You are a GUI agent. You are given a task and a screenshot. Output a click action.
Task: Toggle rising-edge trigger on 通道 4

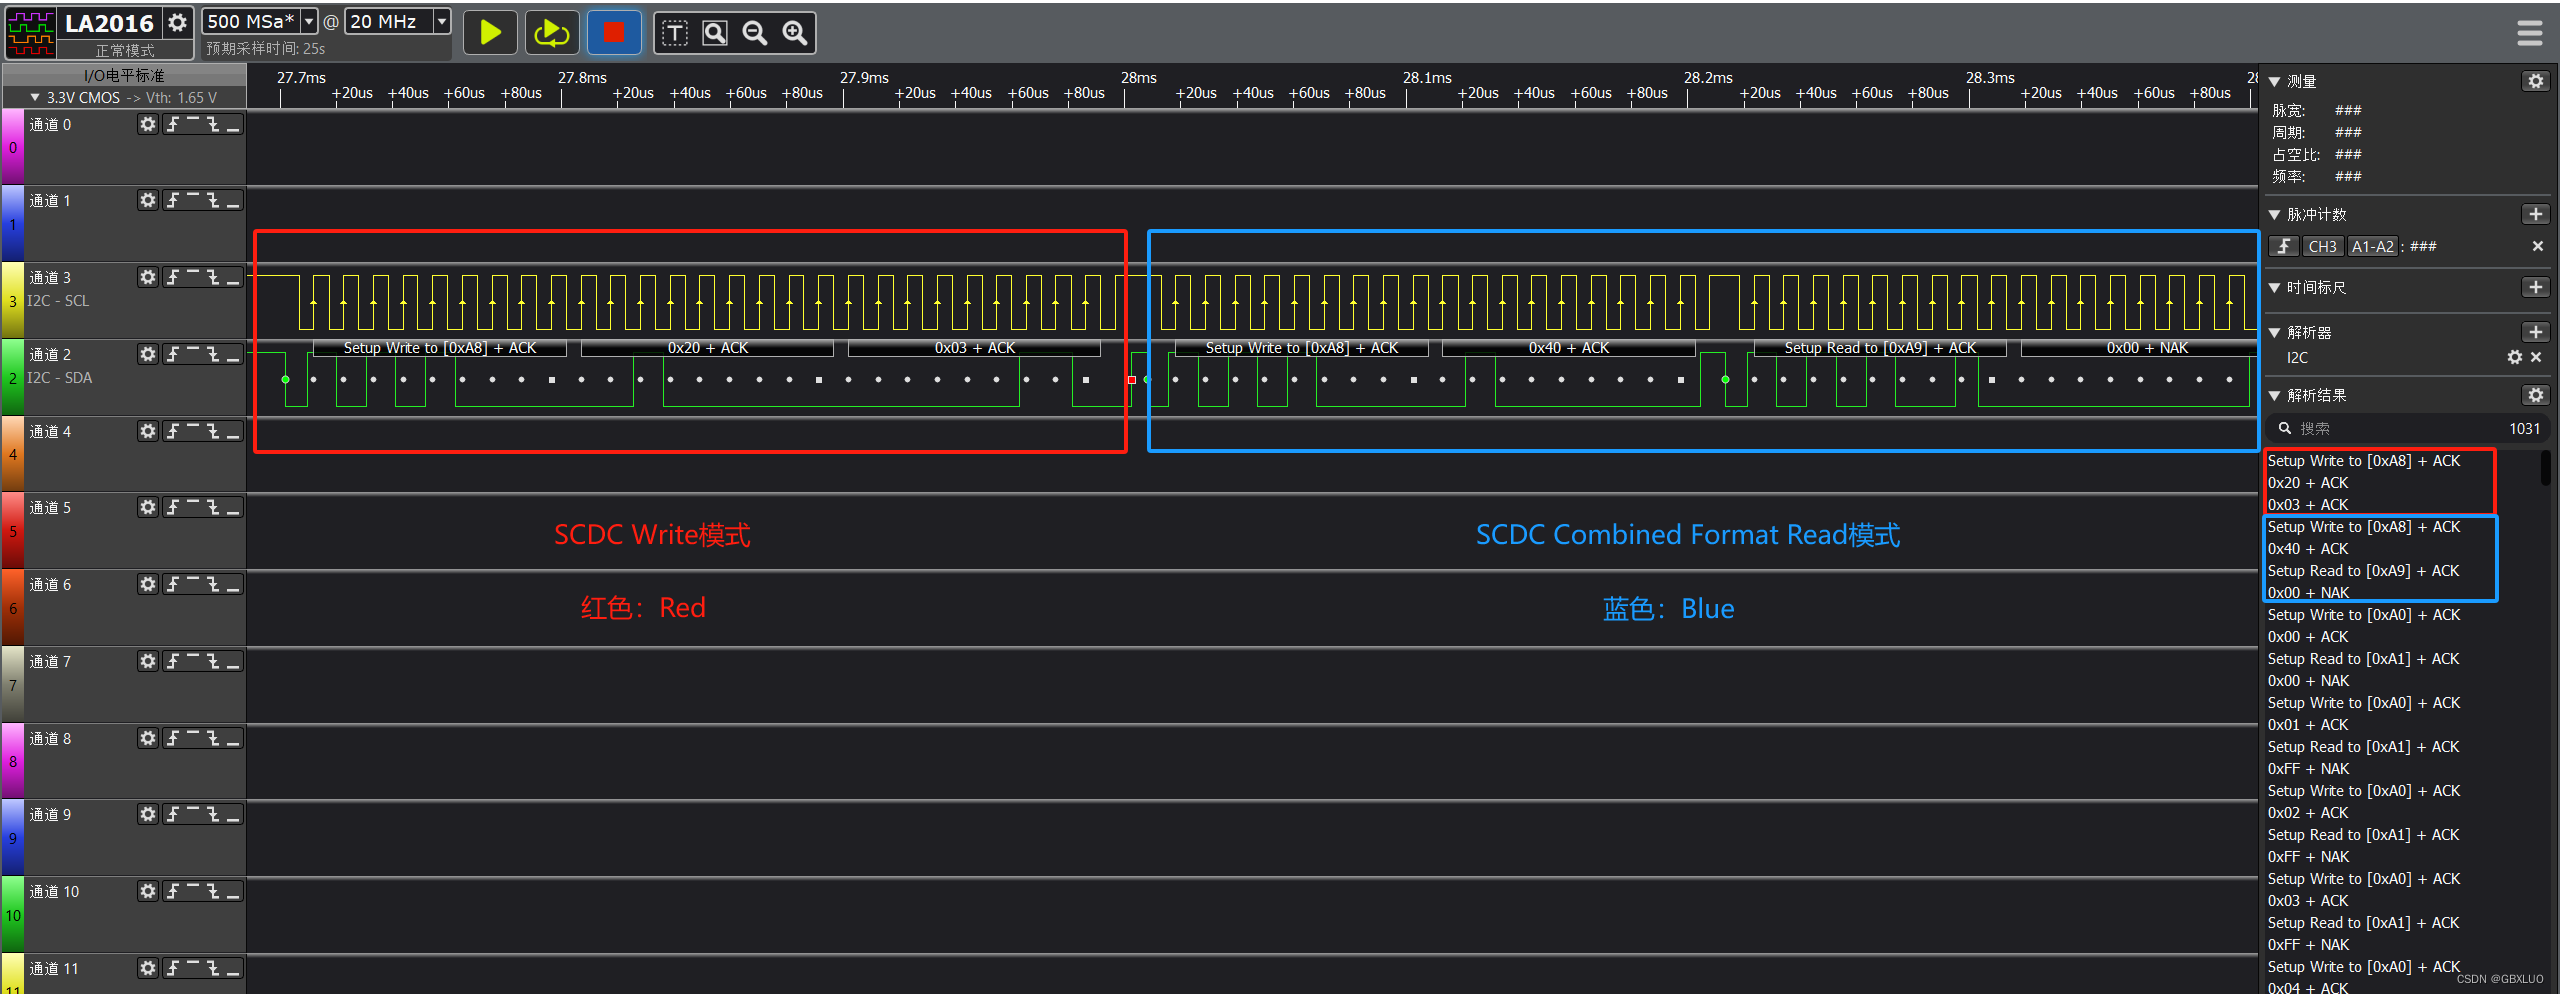pos(173,431)
